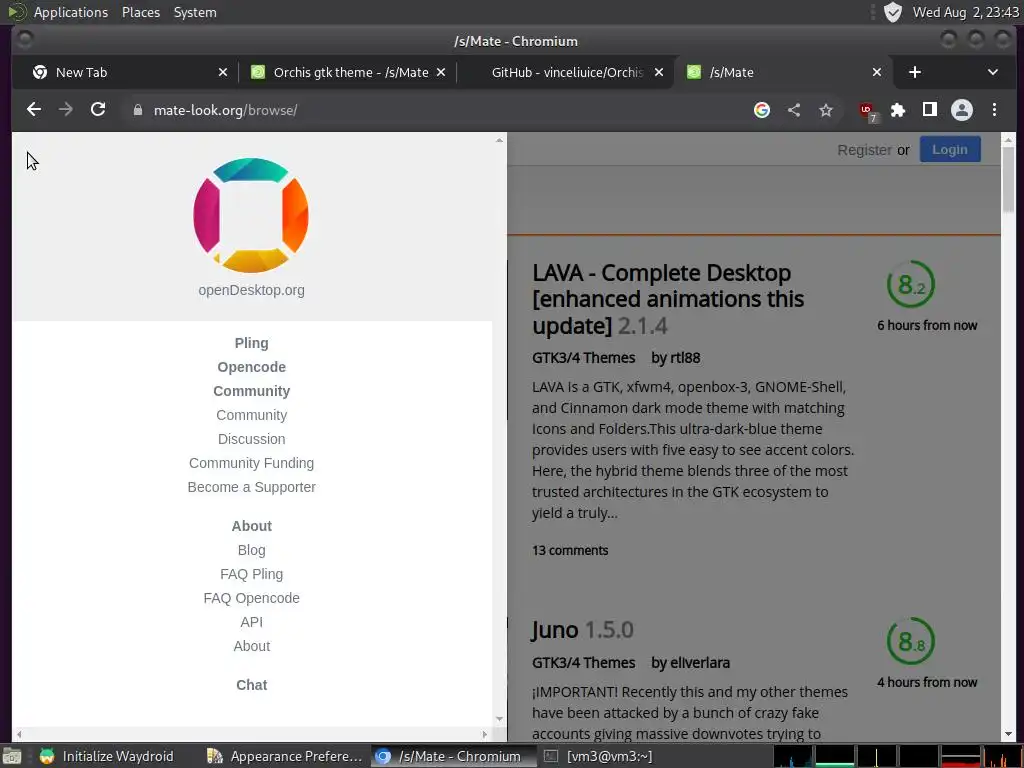Close the New Tab tab
Screen dimensions: 1024x768
[223, 72]
